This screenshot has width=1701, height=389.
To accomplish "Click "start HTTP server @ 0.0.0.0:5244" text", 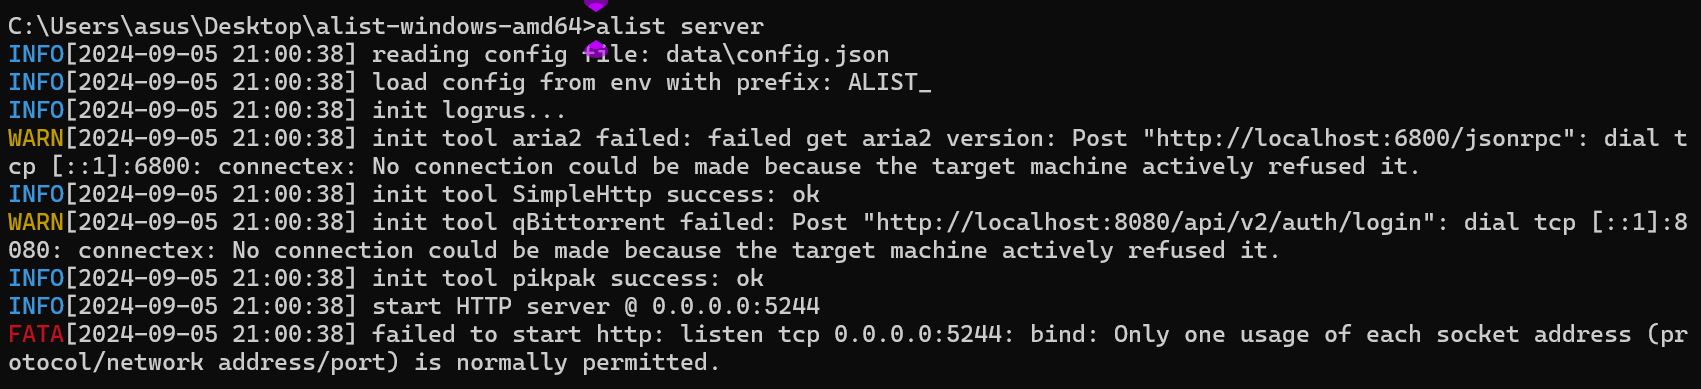I will coord(596,306).
